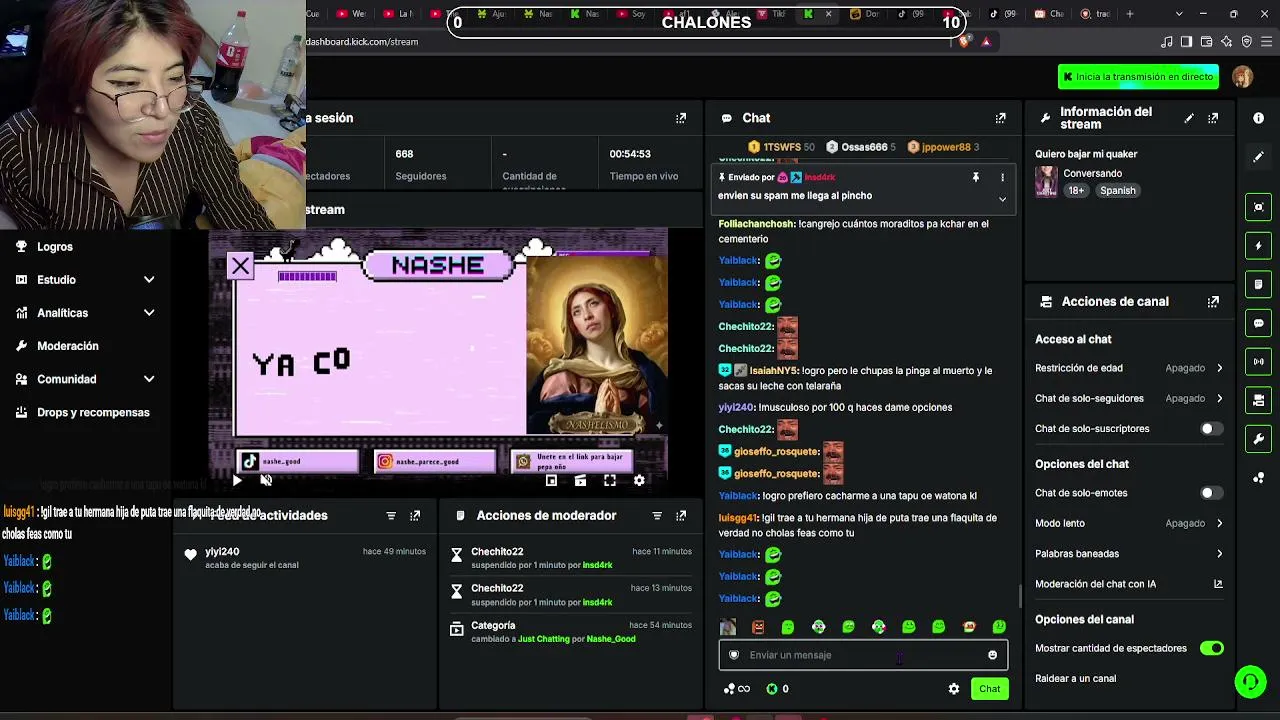
Task: Toggle the broadcast signal widget in sidebar
Action: (1258, 362)
